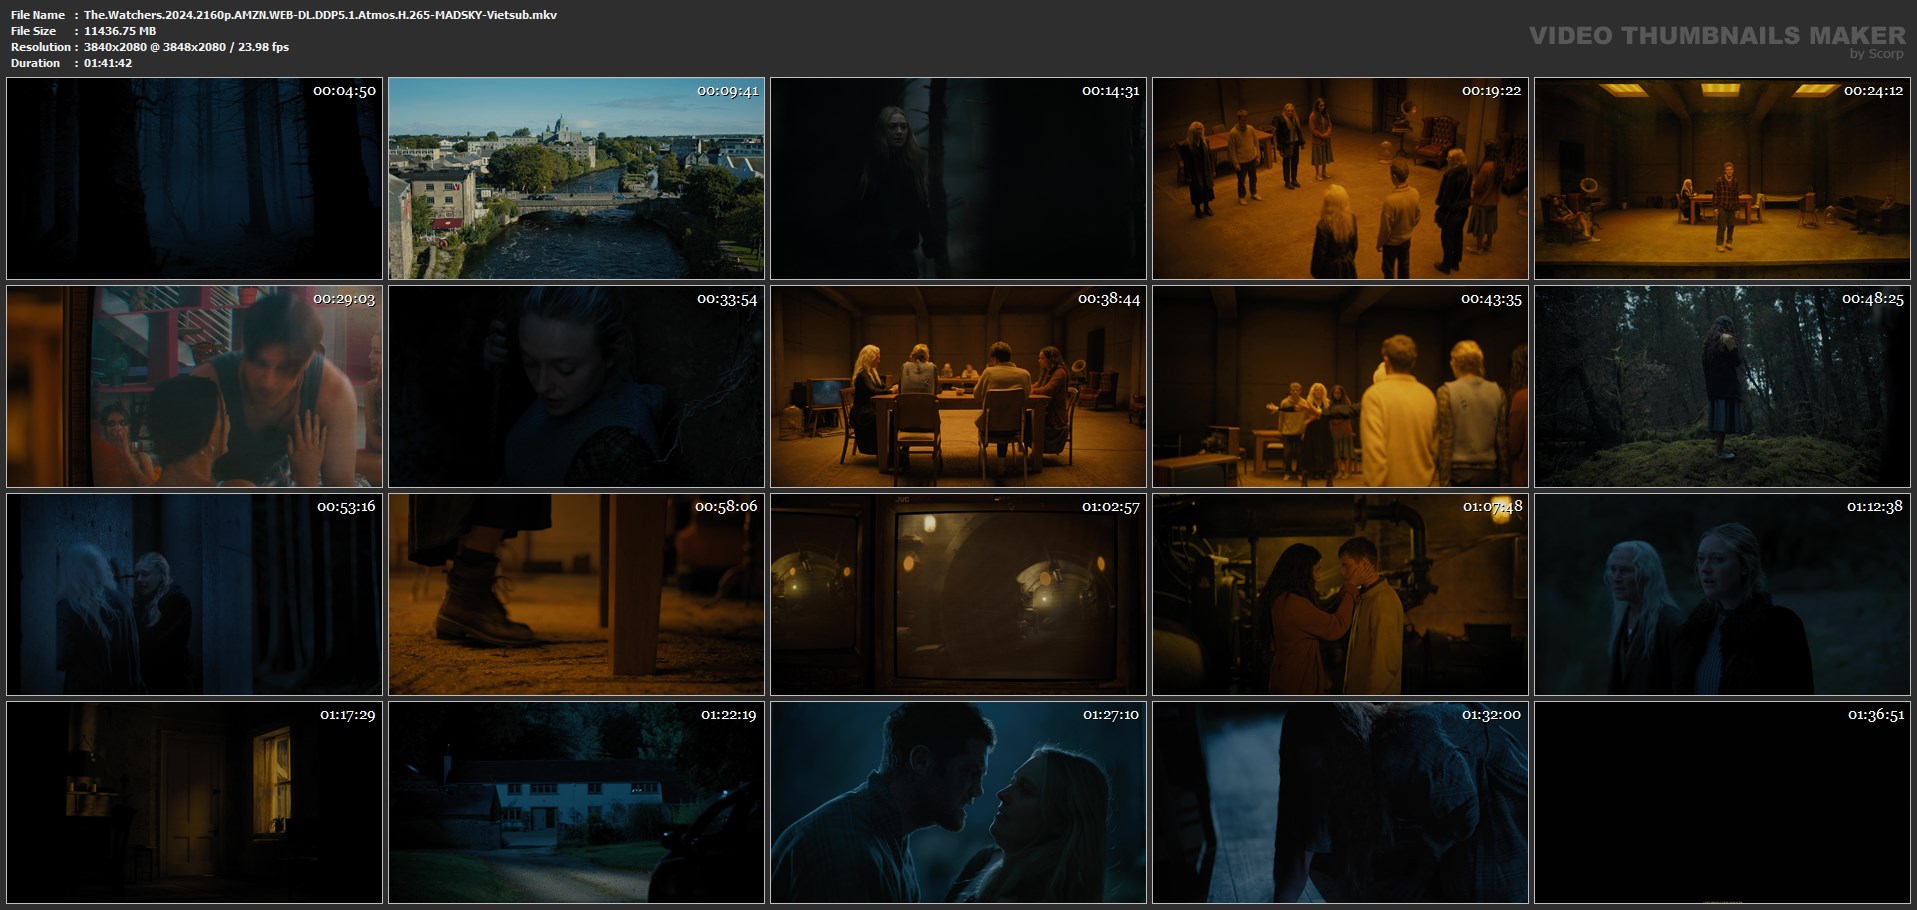Viewport: 1917px width, 910px height.
Task: Click the thumbnail stamped 00:14:31
Action: point(958,178)
